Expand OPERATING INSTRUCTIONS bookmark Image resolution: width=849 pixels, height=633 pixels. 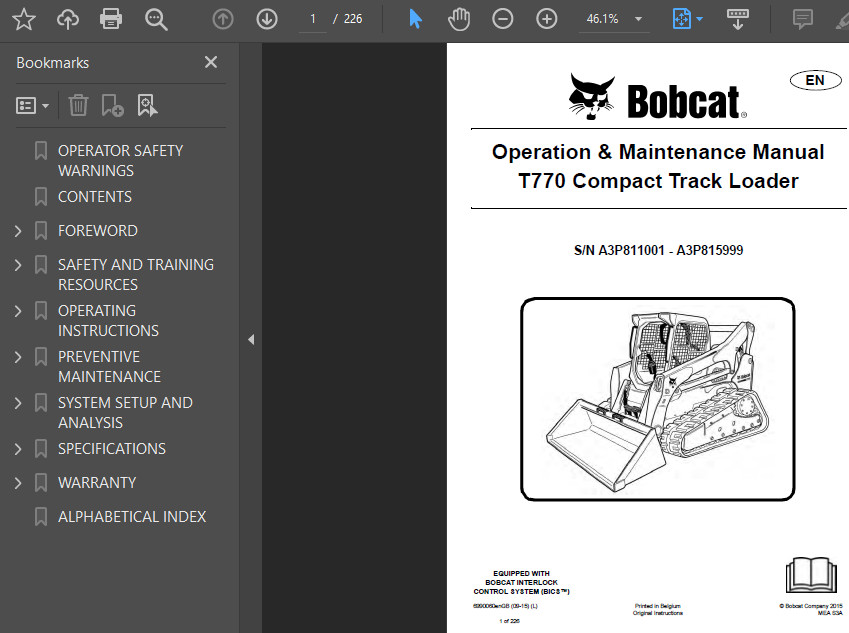pyautogui.click(x=18, y=311)
